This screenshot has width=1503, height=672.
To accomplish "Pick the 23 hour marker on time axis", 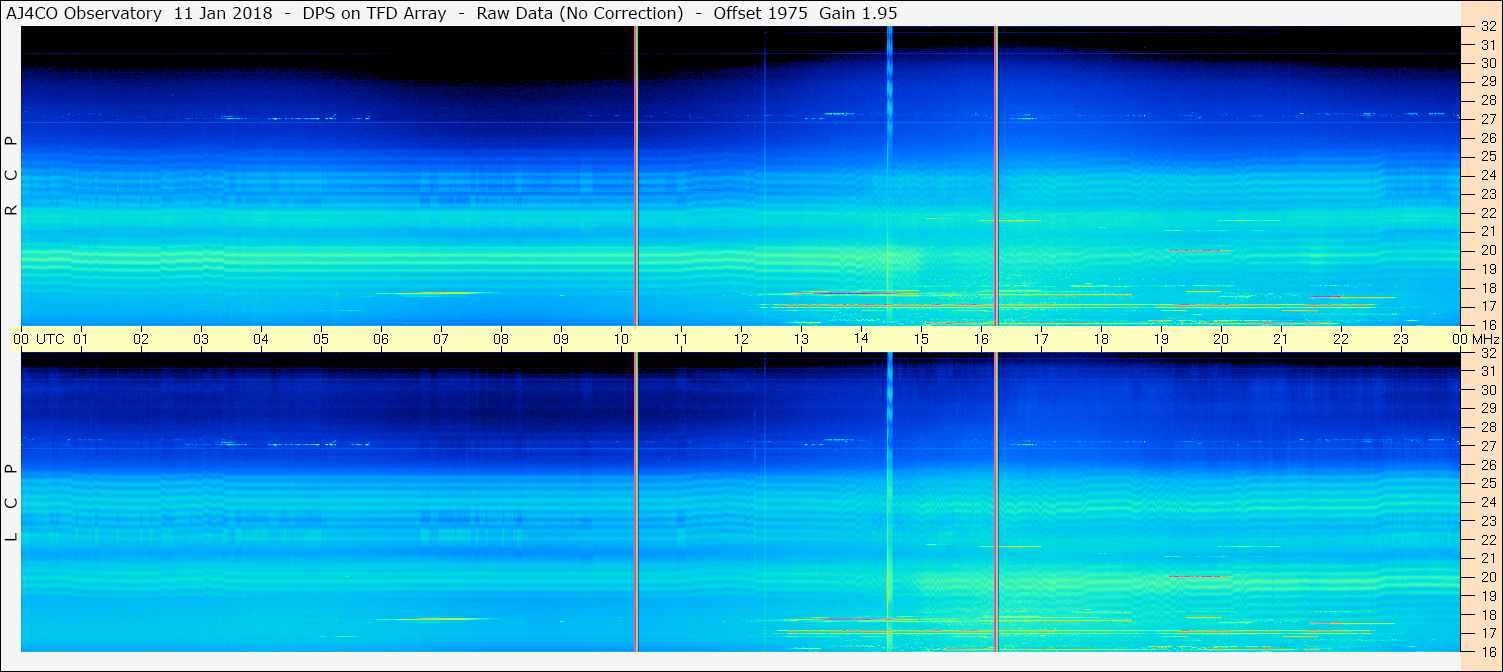I will tap(1401, 339).
